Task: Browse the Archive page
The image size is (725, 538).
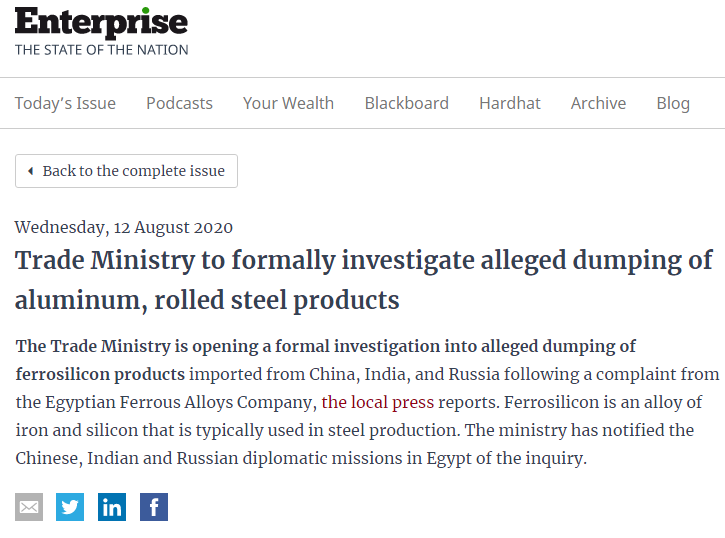Action: pos(598,103)
